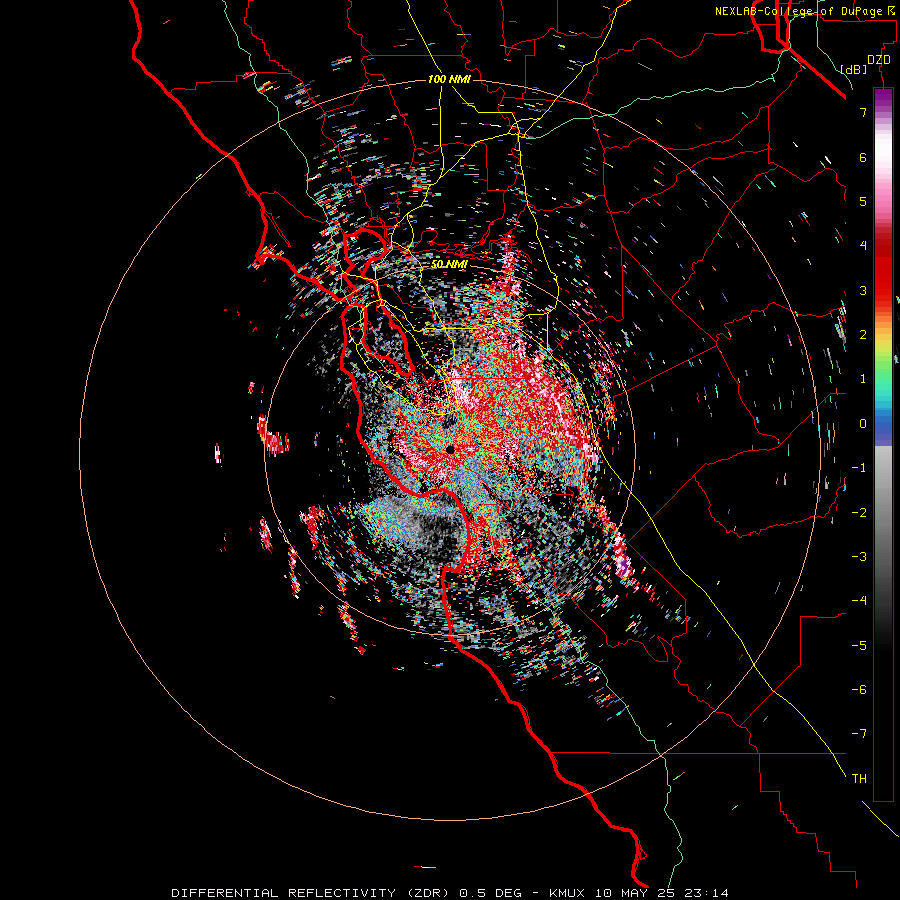Click the positive 3 value on the scale

pyautogui.click(x=863, y=290)
